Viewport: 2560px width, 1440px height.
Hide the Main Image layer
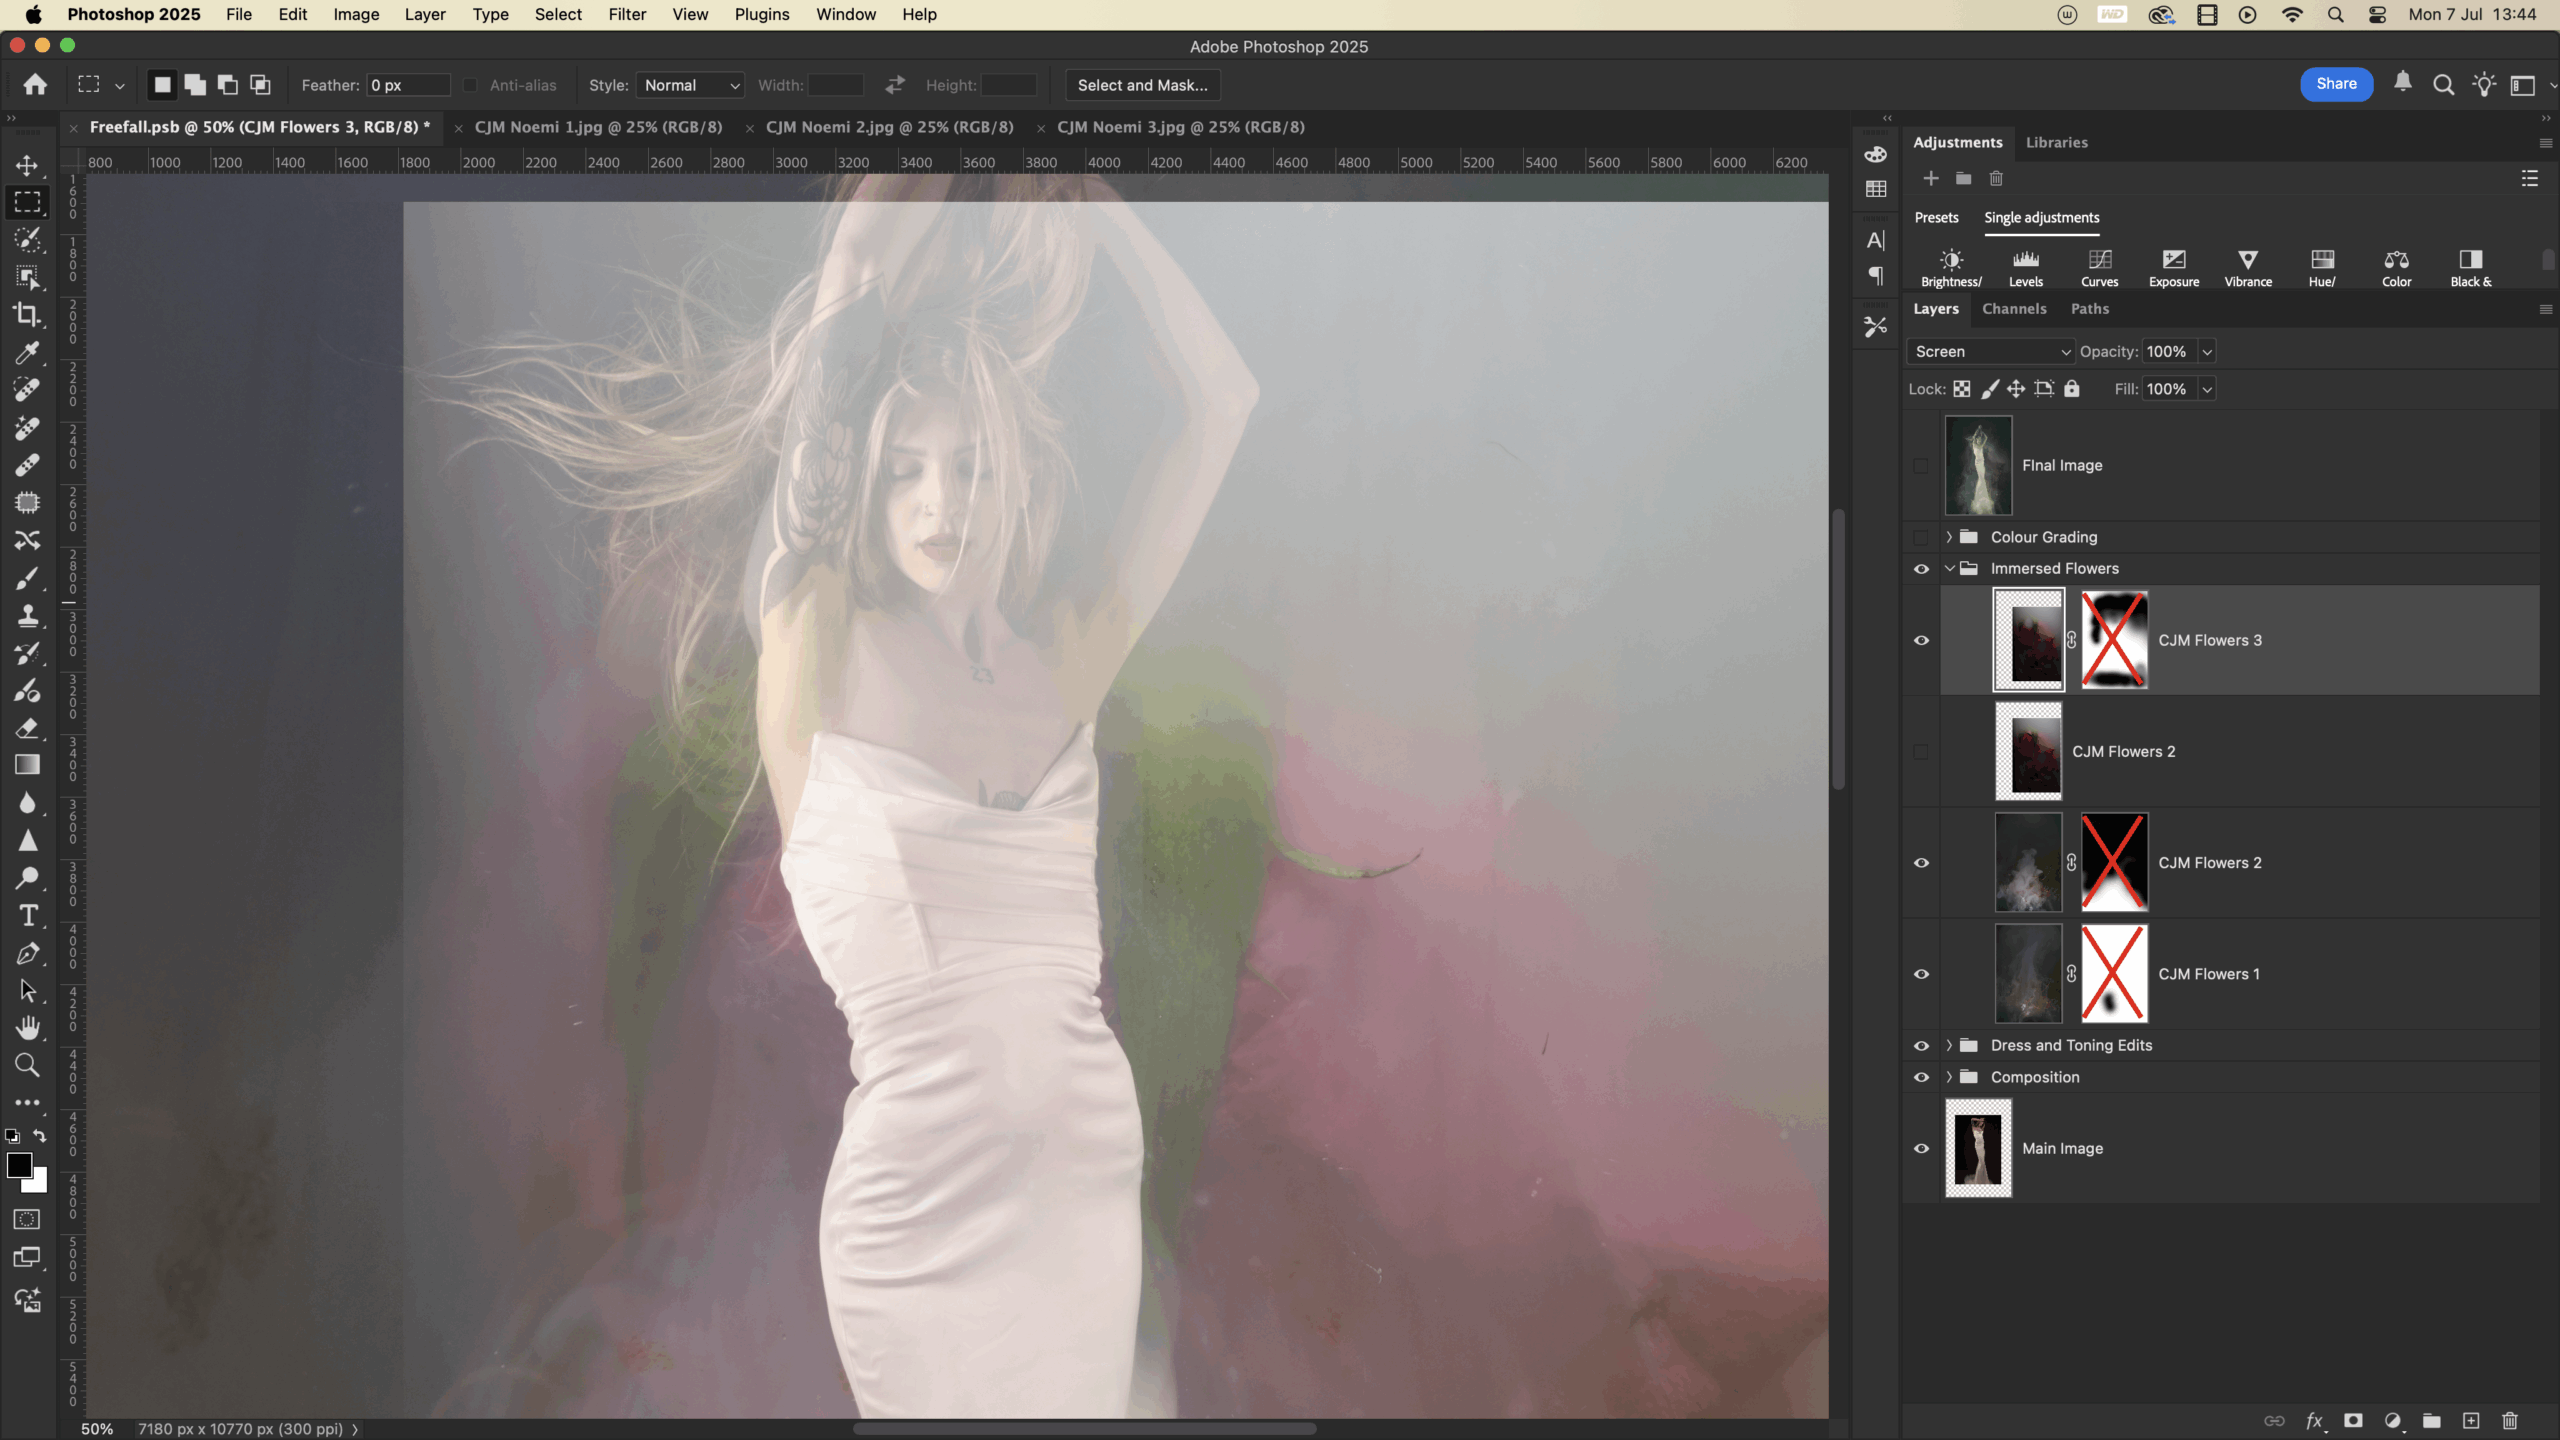[1921, 1149]
